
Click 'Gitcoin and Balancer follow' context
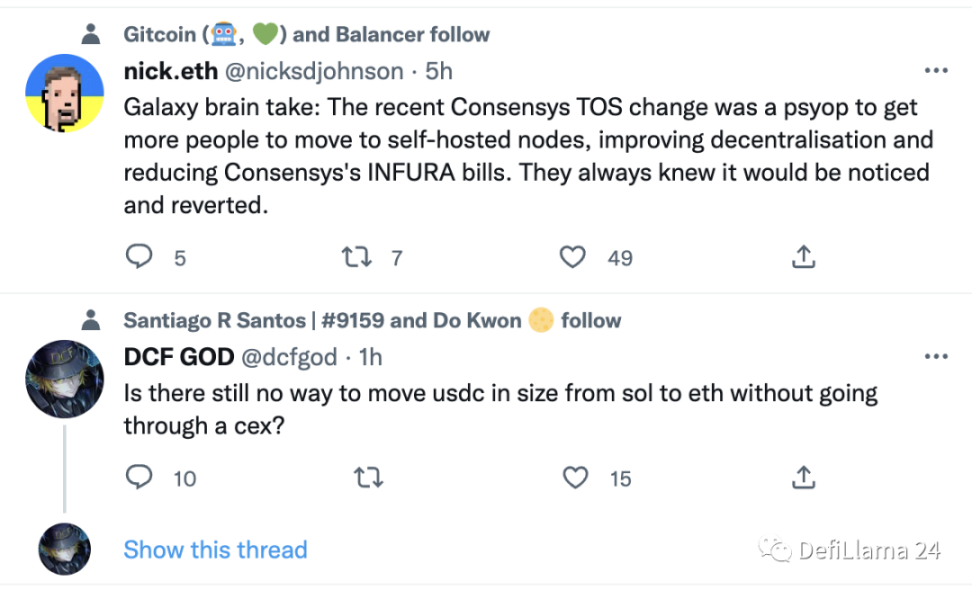tap(306, 34)
